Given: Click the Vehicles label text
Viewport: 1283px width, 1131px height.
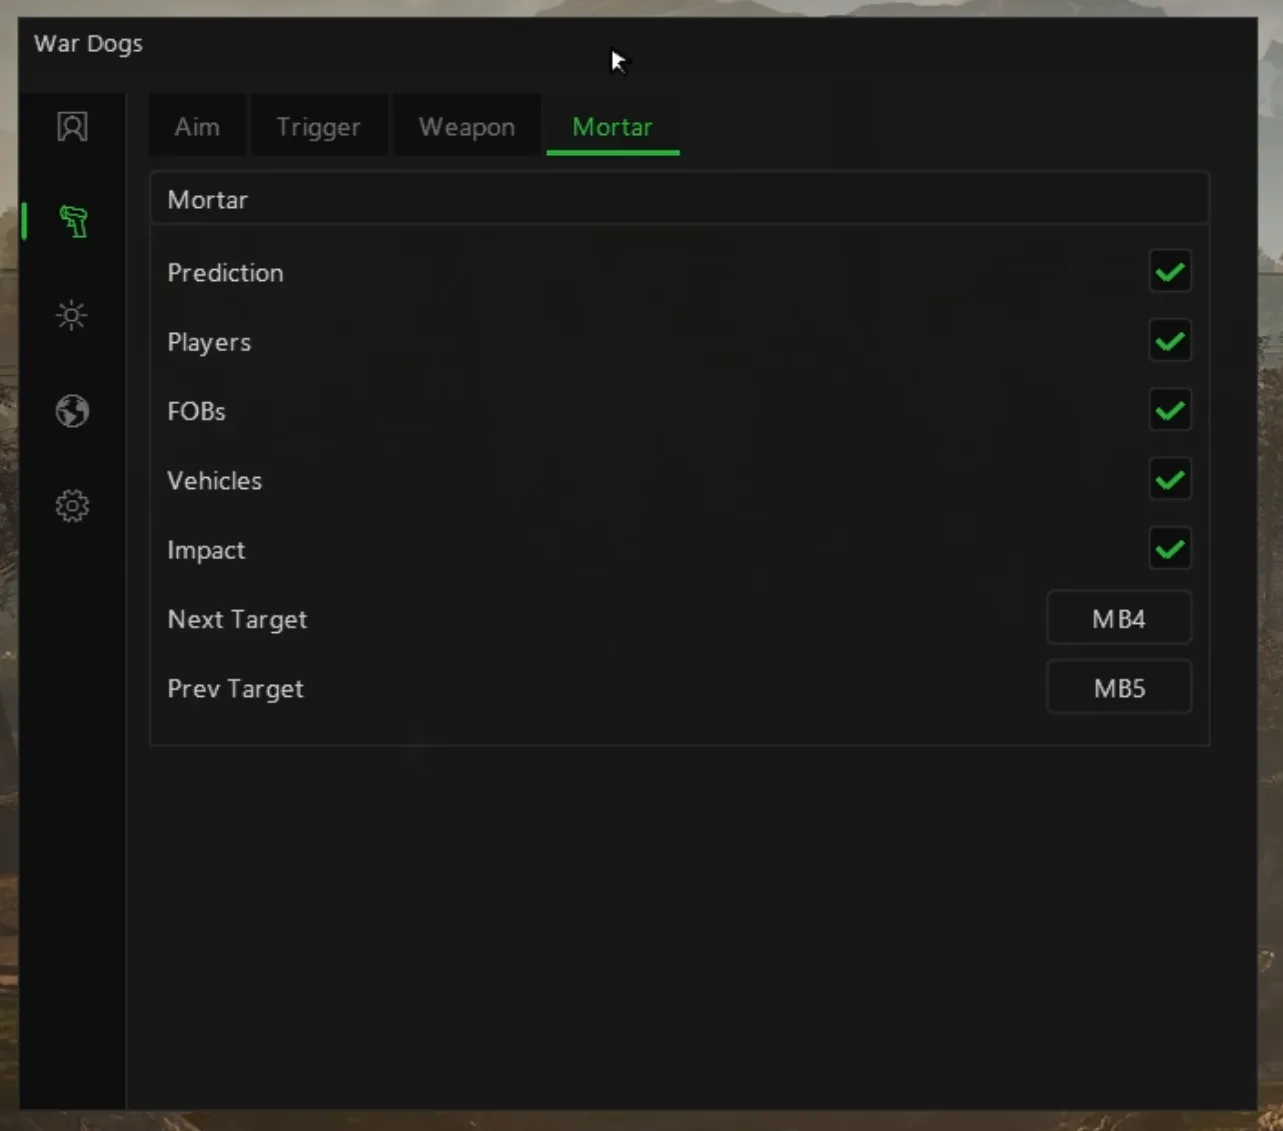Looking at the screenshot, I should (x=214, y=480).
